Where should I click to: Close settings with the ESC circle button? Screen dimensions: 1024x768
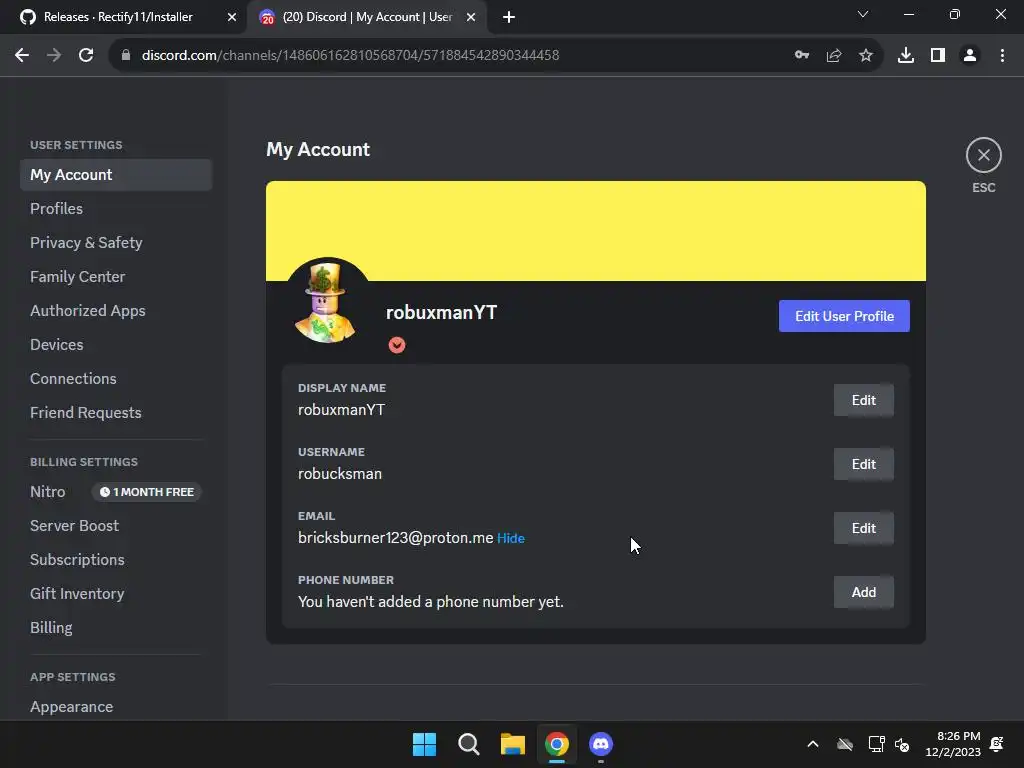pos(983,155)
